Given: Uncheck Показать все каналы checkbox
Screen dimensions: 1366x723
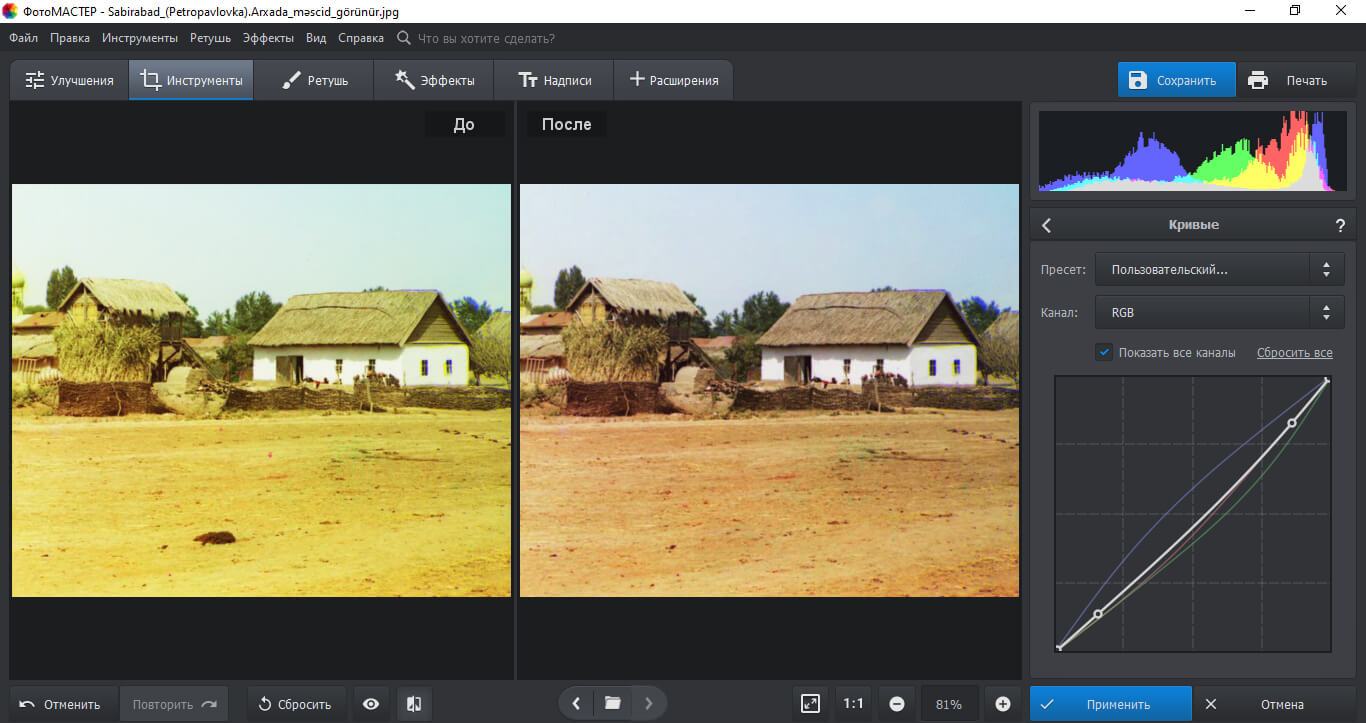Looking at the screenshot, I should [1104, 352].
